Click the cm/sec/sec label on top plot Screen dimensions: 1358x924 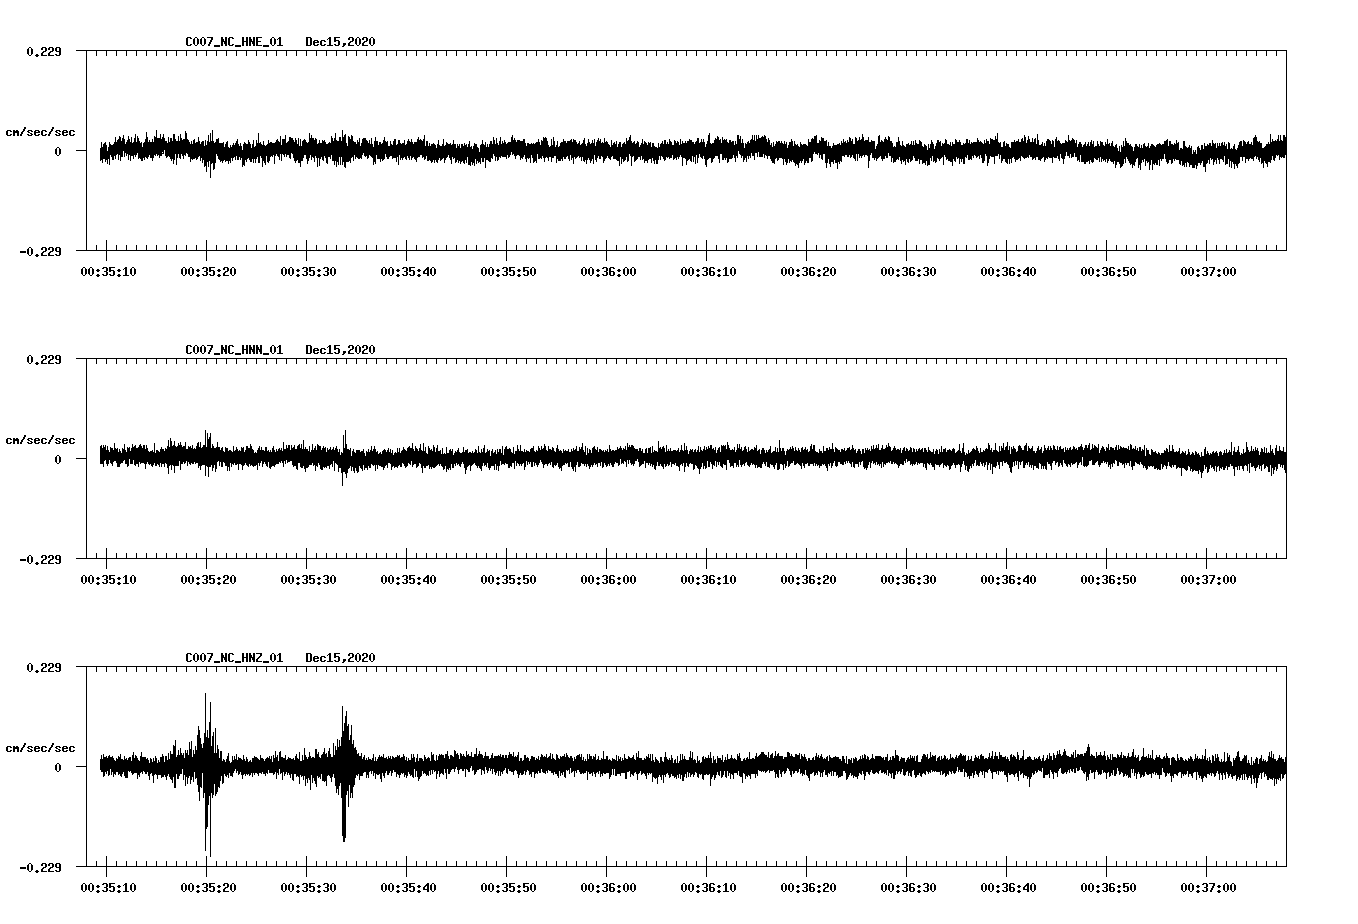pyautogui.click(x=40, y=131)
